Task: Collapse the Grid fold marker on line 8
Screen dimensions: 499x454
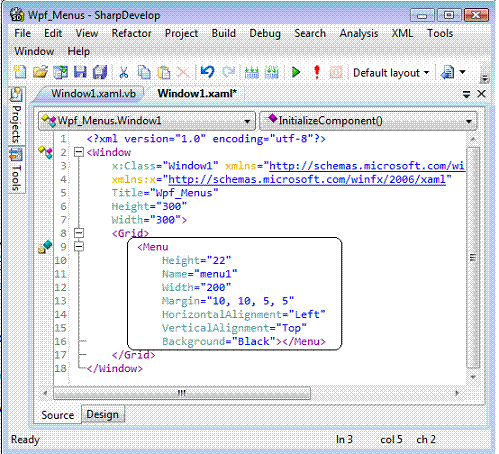Action: coord(79,233)
